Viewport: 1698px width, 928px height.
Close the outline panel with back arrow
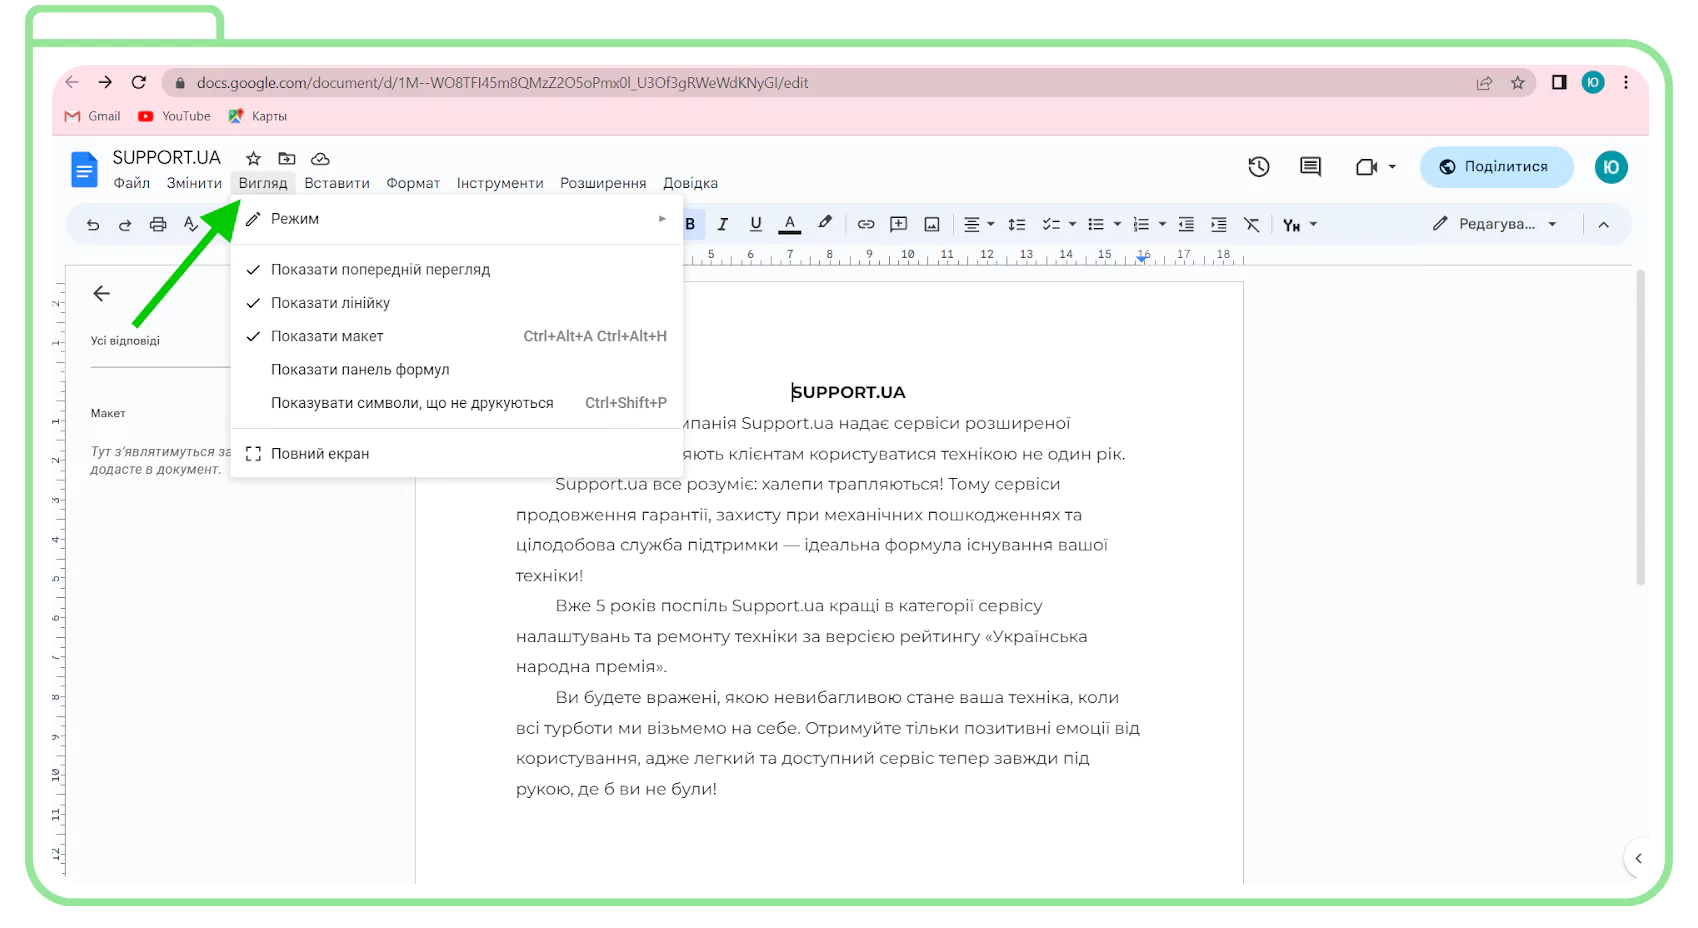(101, 293)
